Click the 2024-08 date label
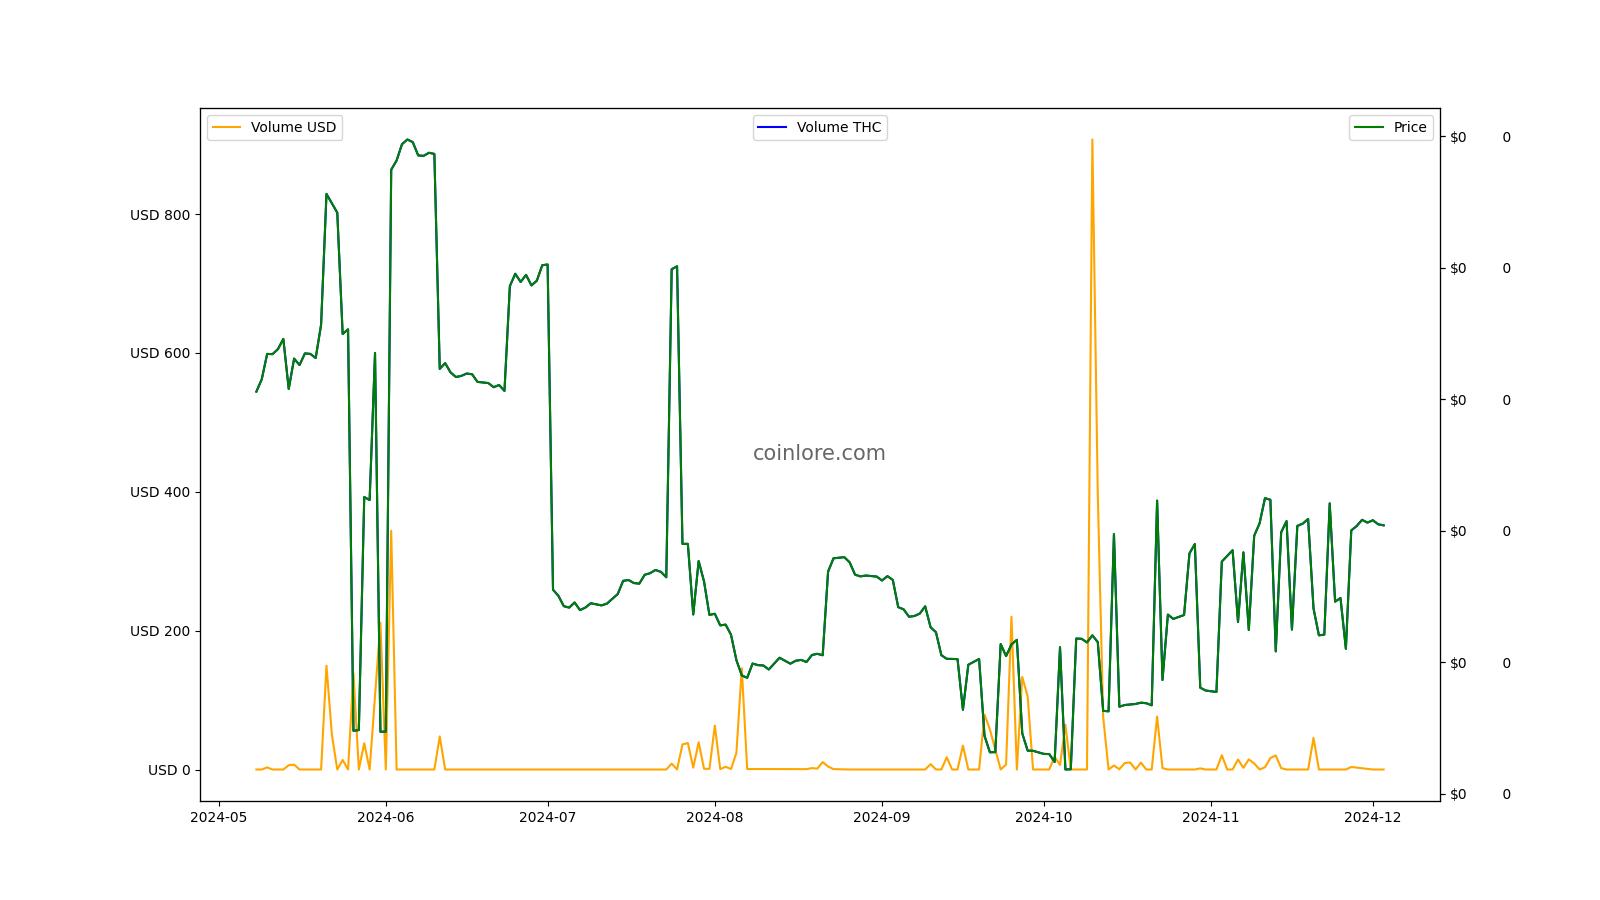1600x900 pixels. 714,817
